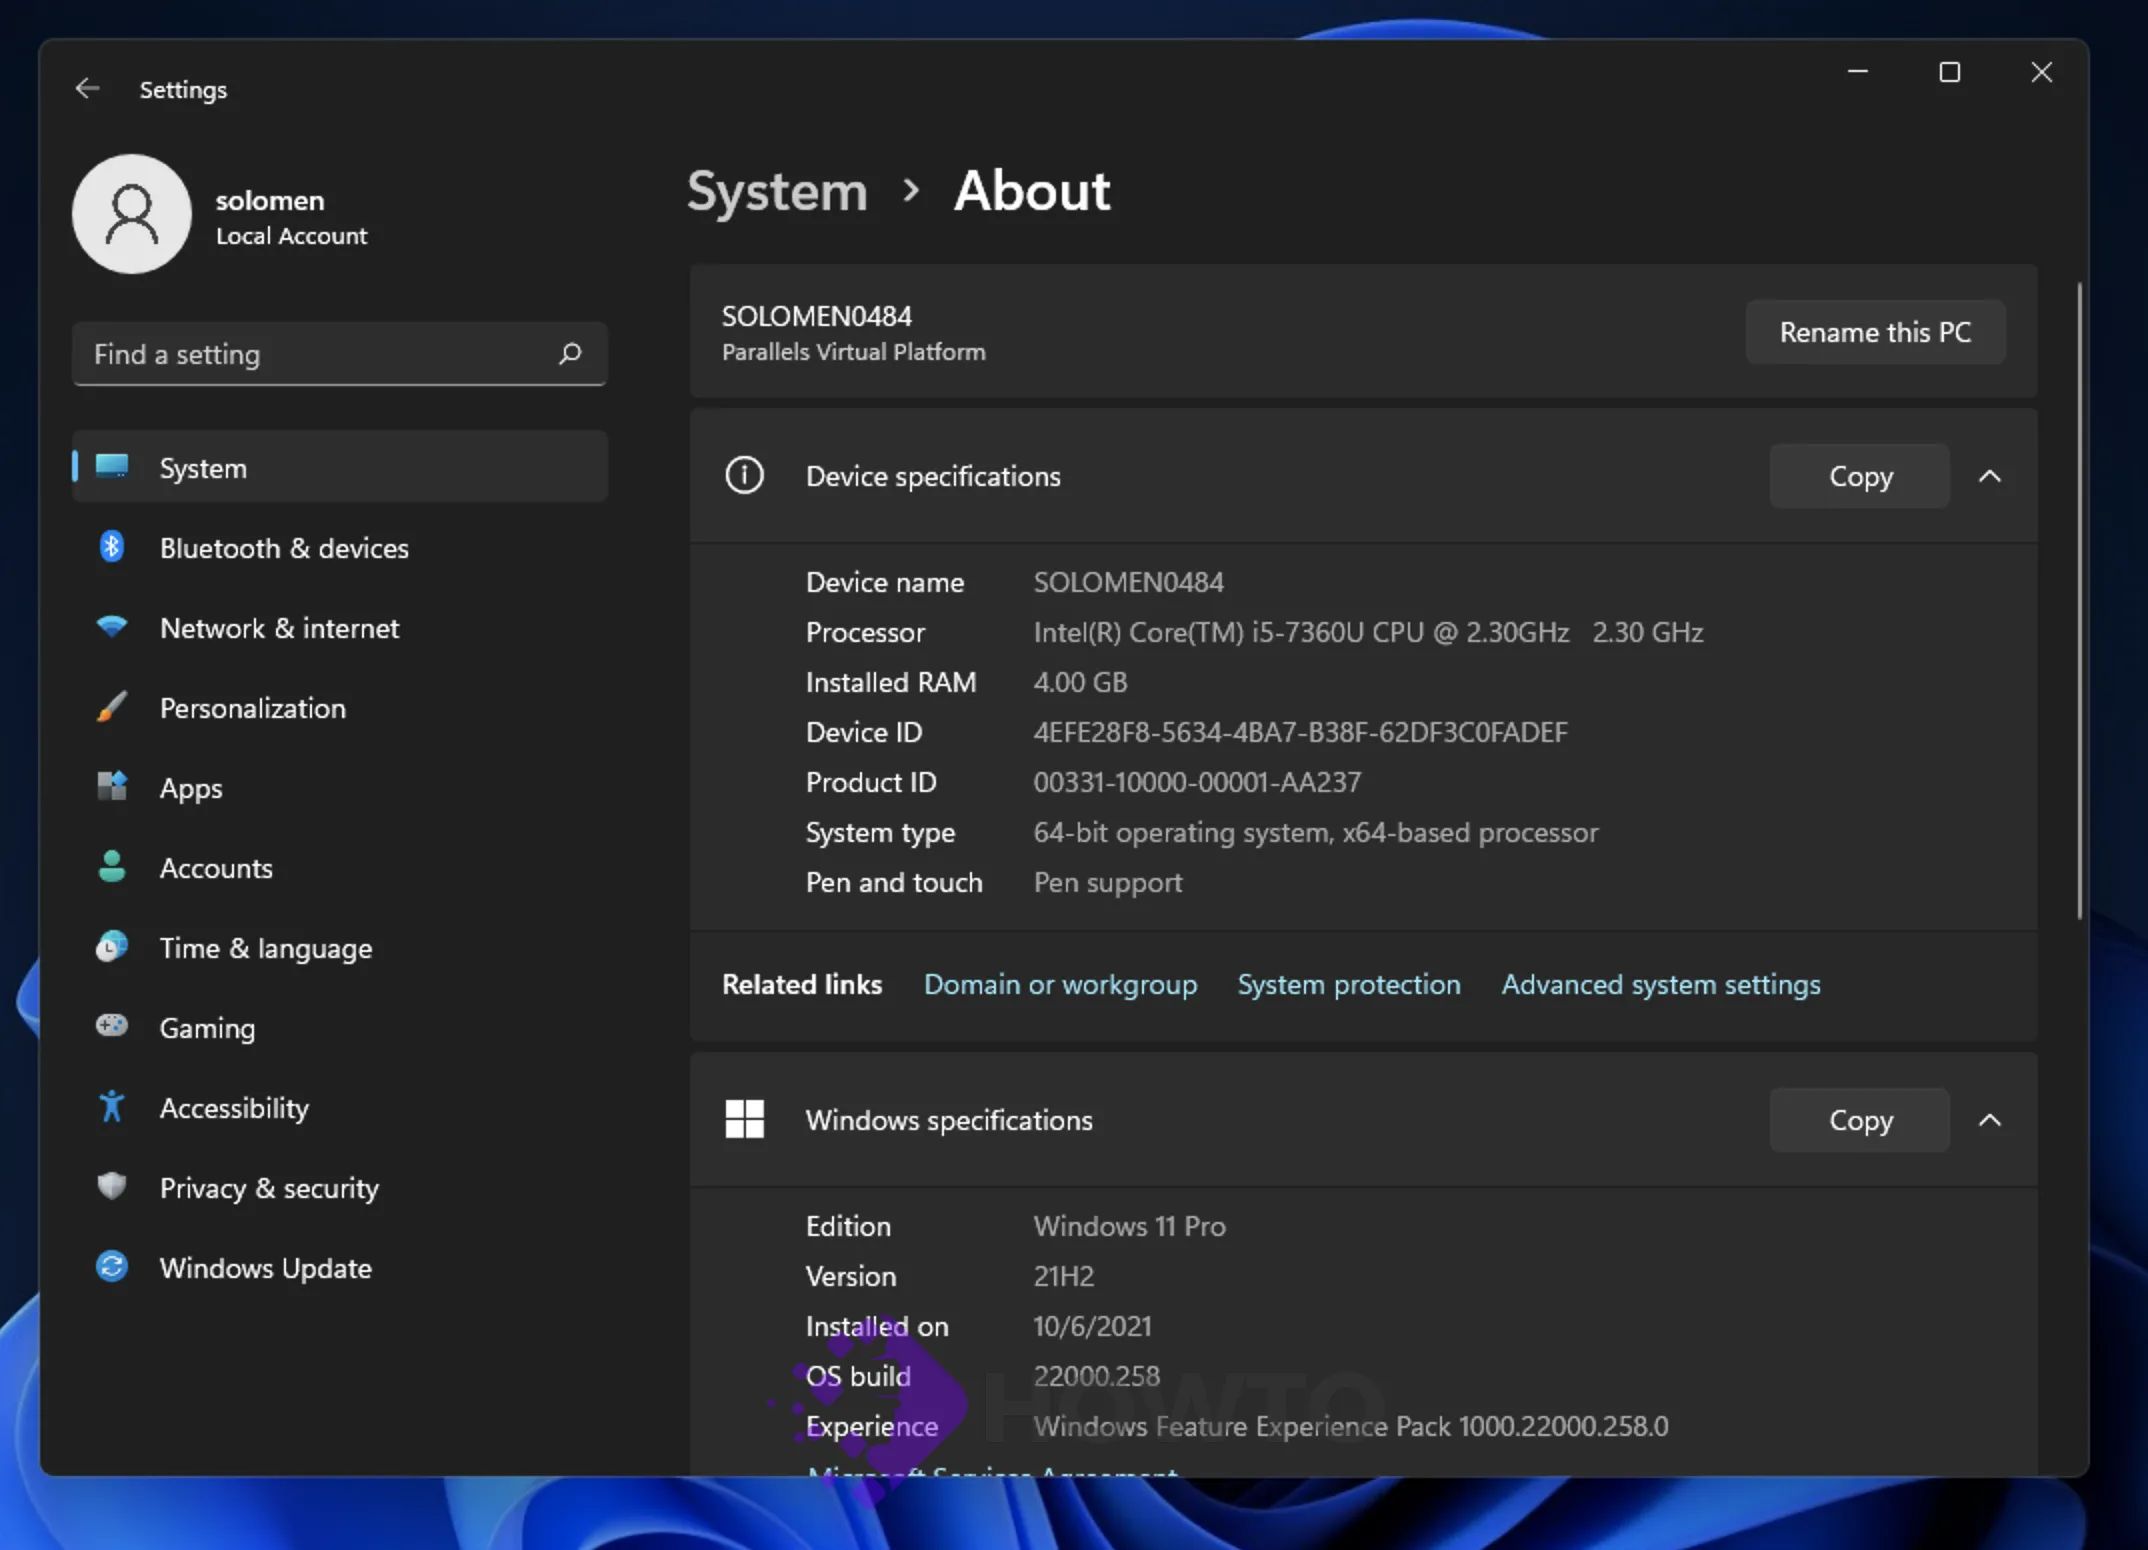Go to Network & internet settings
Screen dimensions: 2148x1550
point(340,628)
